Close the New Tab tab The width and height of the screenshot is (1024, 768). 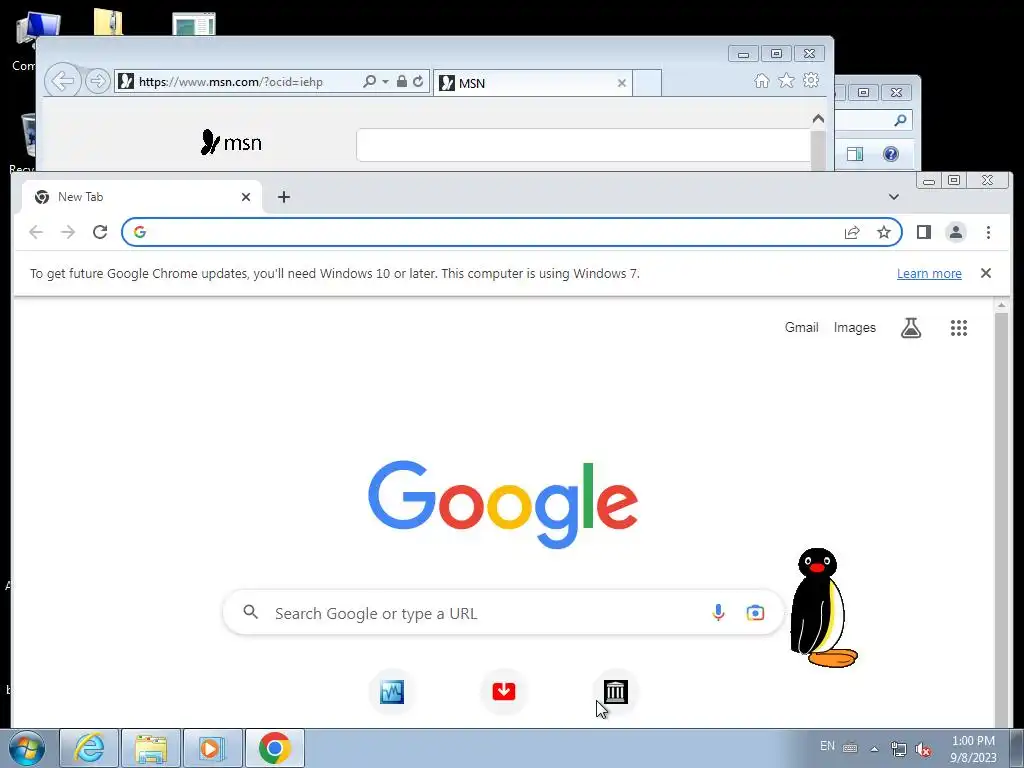coord(246,197)
